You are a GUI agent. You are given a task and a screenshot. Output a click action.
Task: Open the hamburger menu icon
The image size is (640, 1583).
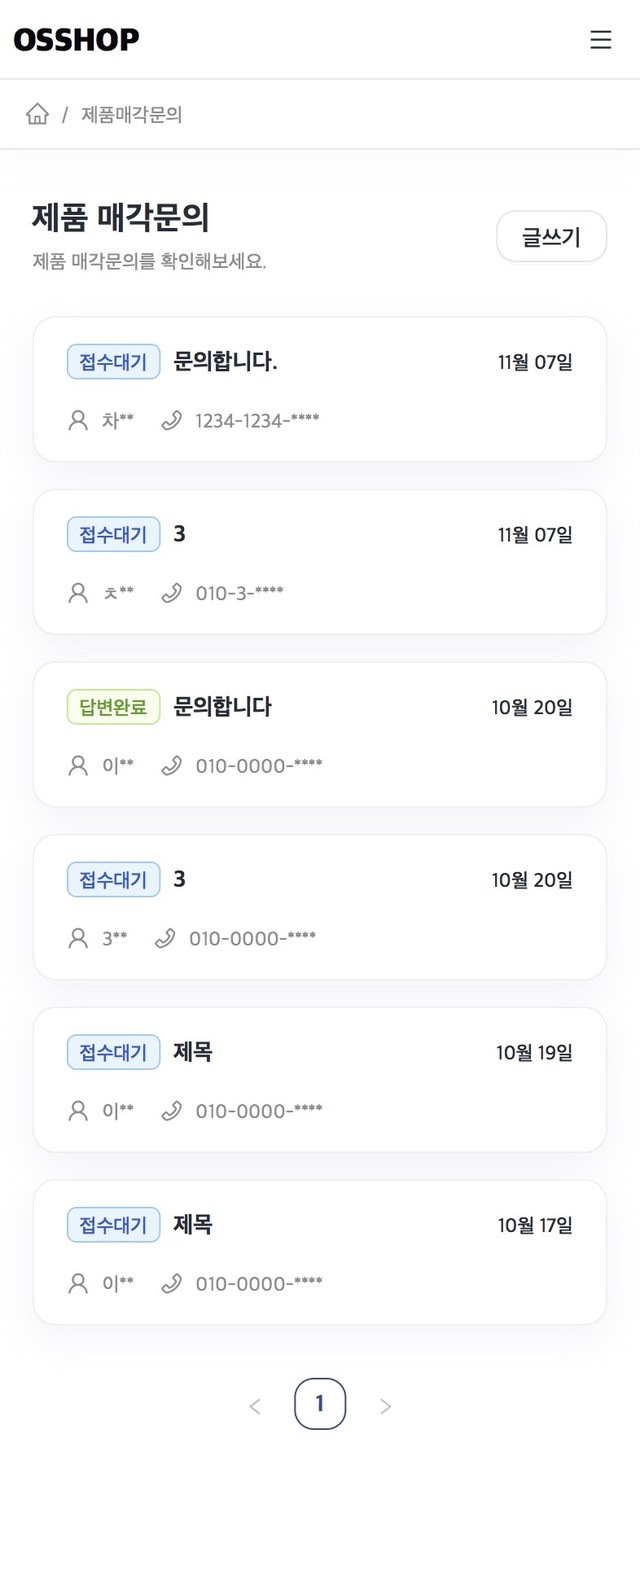tap(600, 39)
